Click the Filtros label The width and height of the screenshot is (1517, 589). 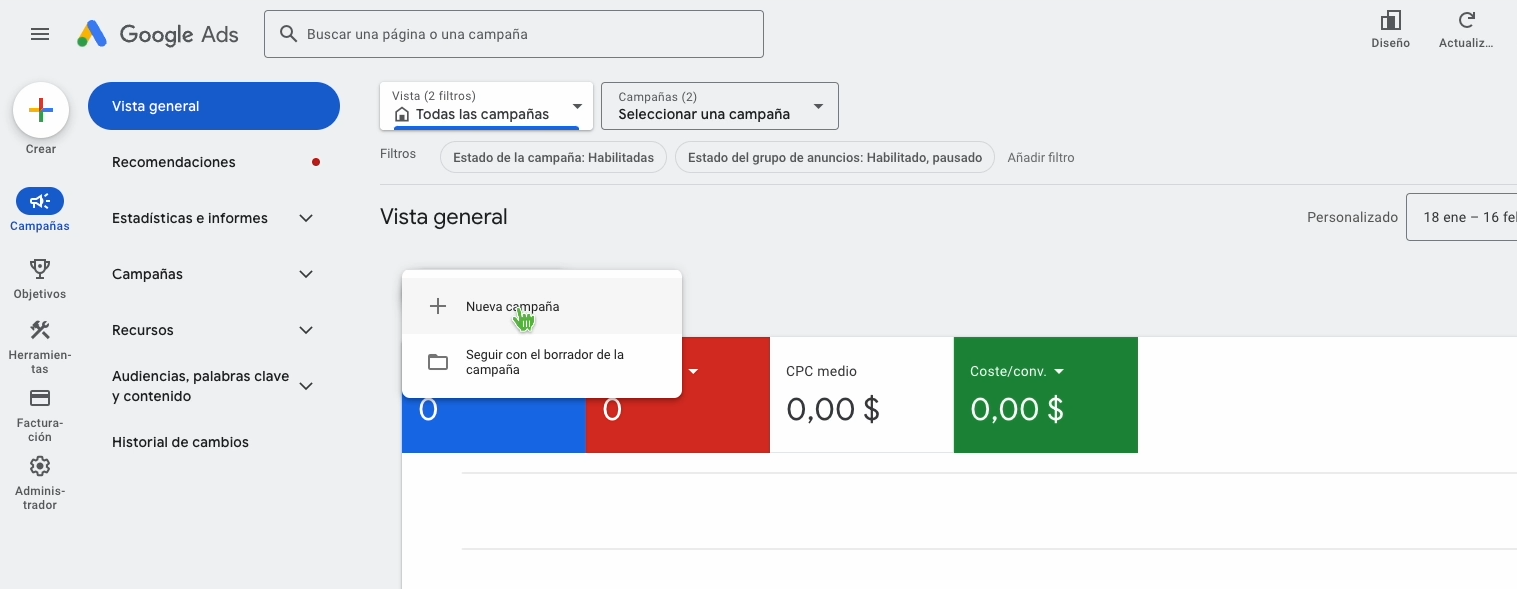(398, 154)
